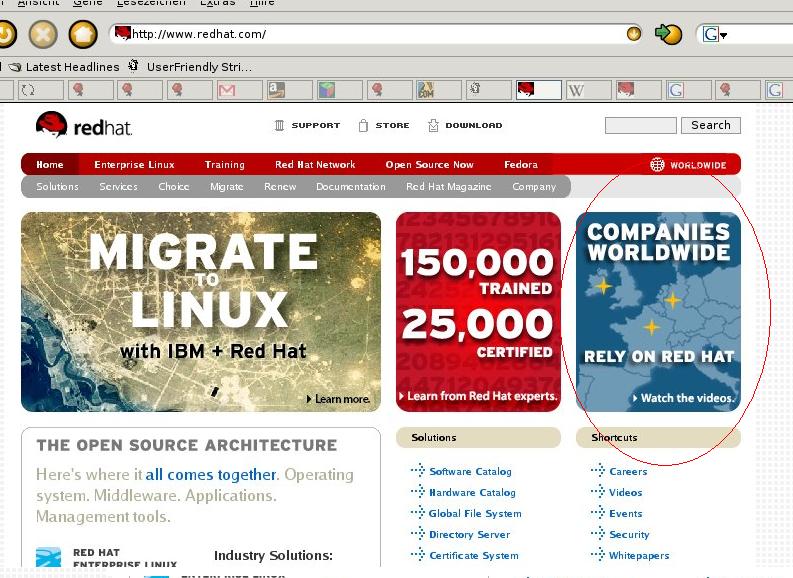The image size is (793, 578).
Task: Click the green Go arrow button
Action: click(x=668, y=34)
